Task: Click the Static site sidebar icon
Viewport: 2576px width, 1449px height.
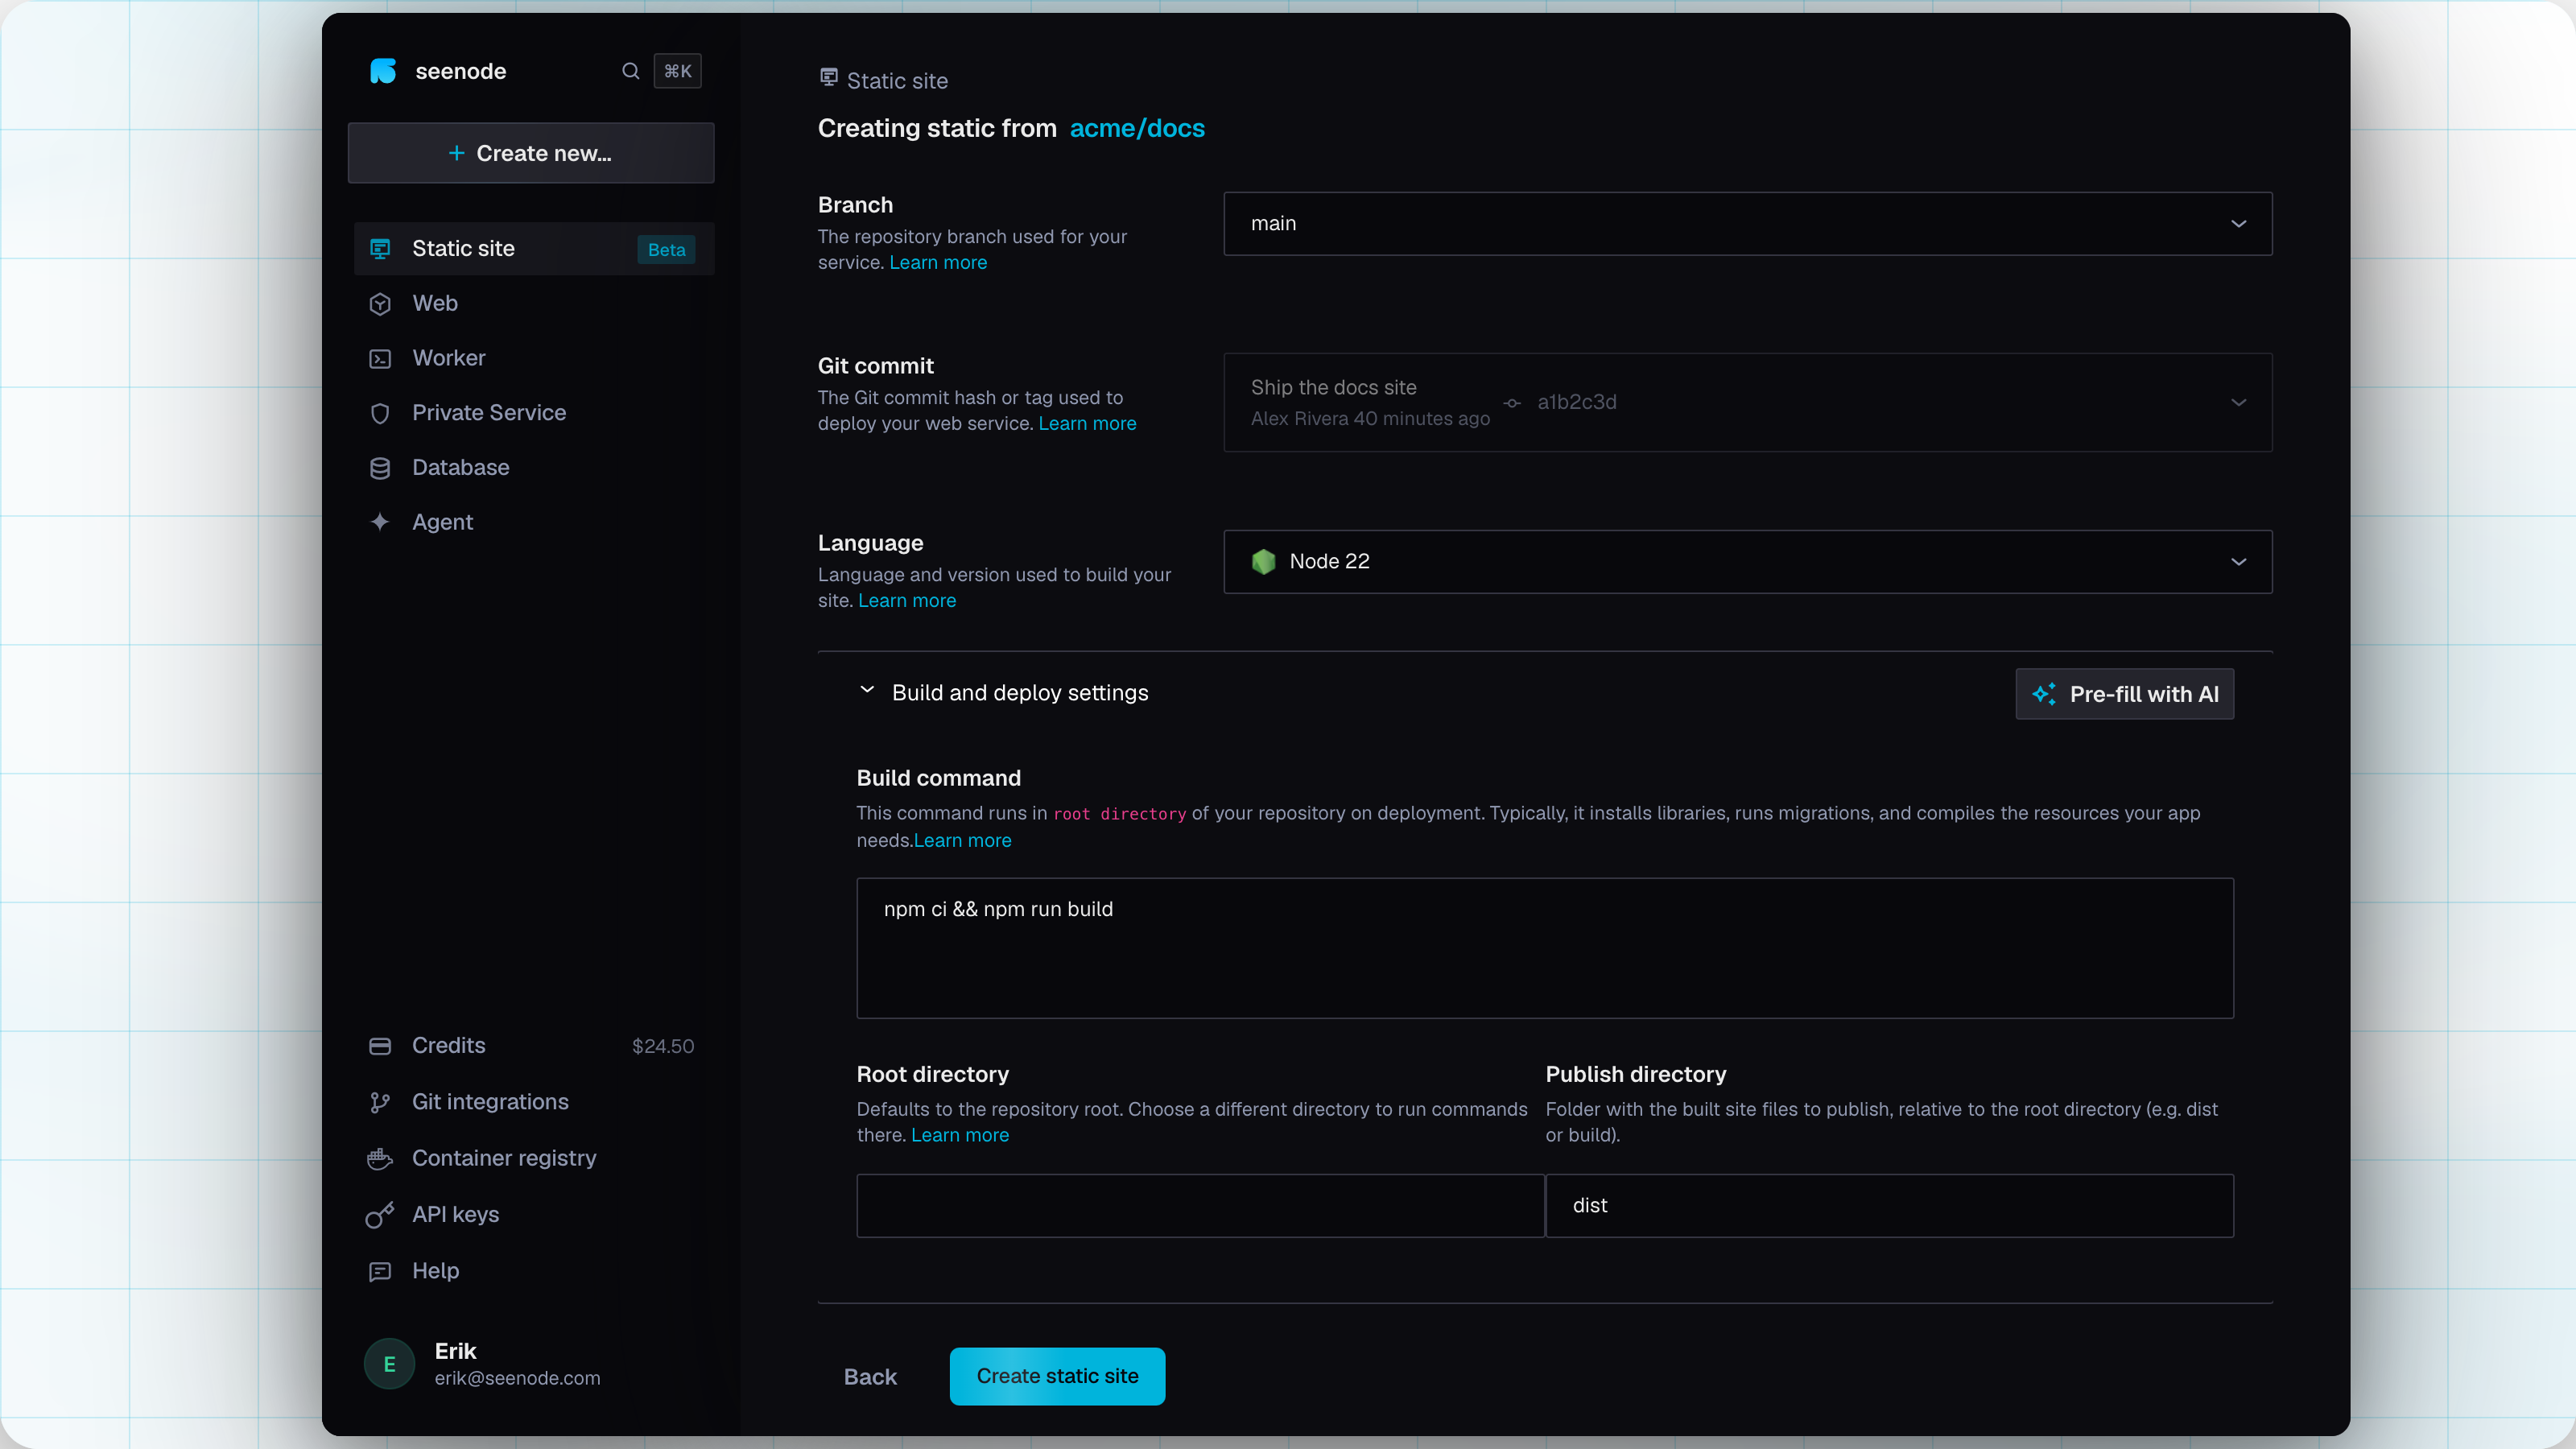Action: [380, 249]
